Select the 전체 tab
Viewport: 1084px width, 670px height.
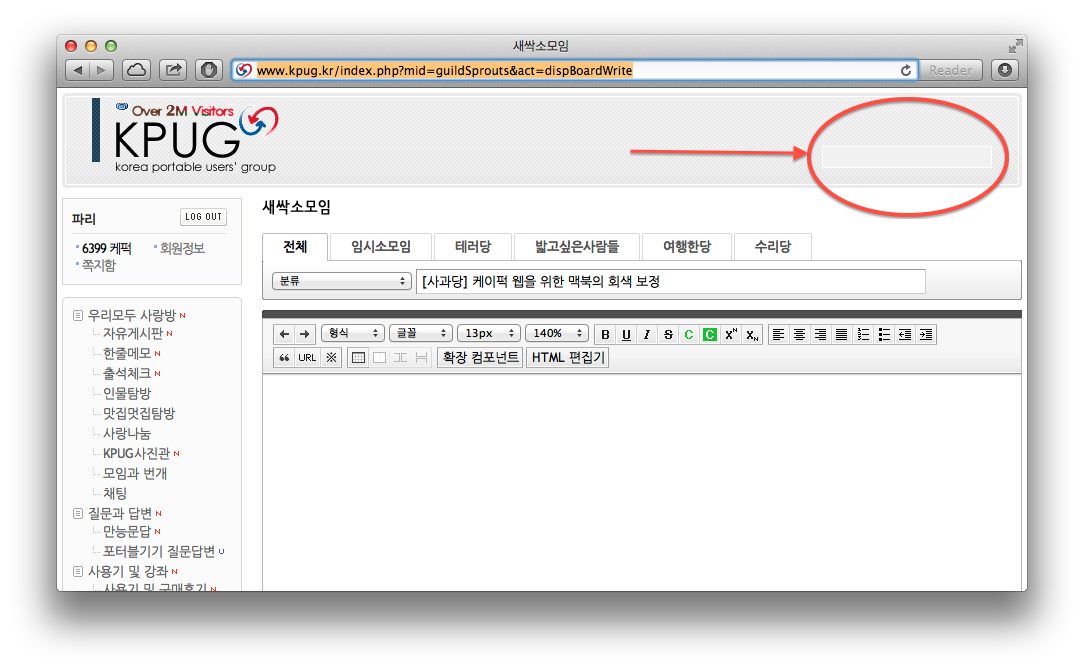(x=295, y=247)
